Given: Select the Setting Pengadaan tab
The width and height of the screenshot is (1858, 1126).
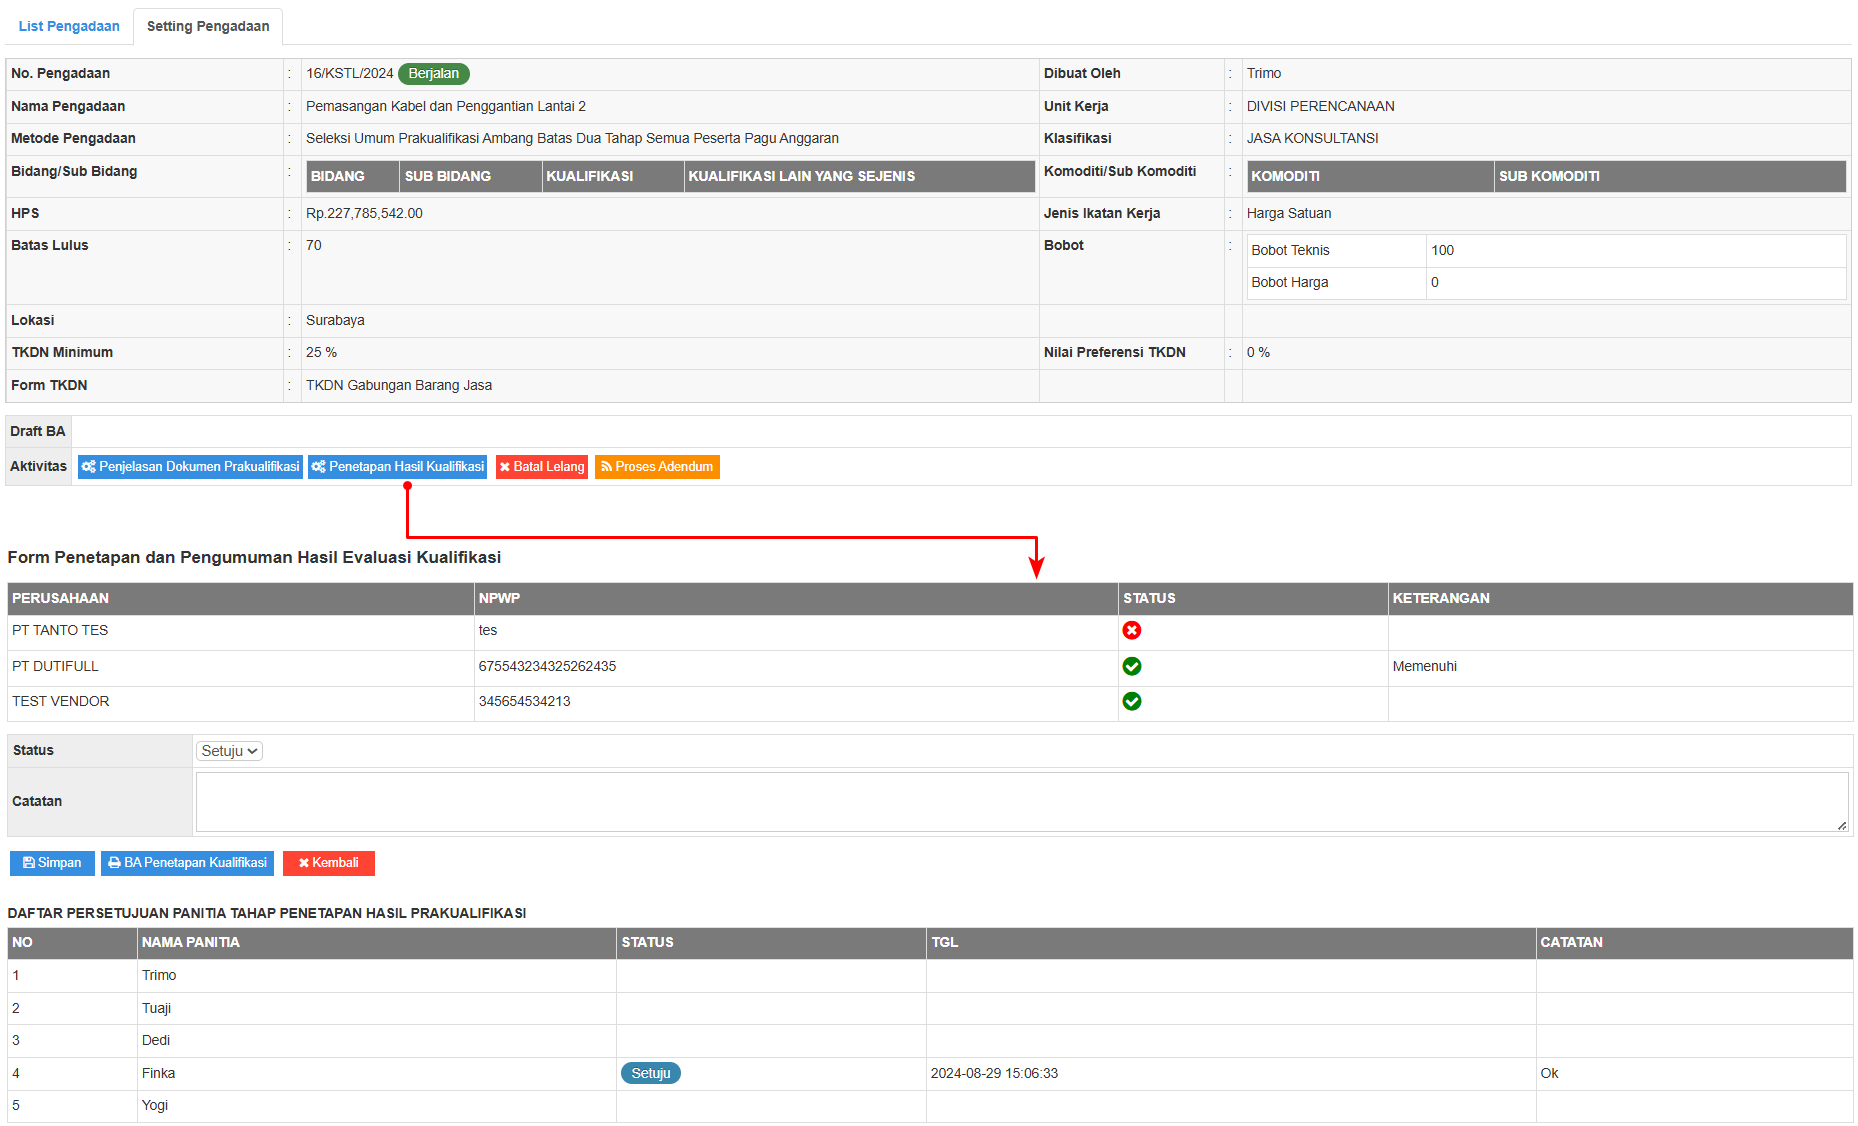Looking at the screenshot, I should point(208,26).
